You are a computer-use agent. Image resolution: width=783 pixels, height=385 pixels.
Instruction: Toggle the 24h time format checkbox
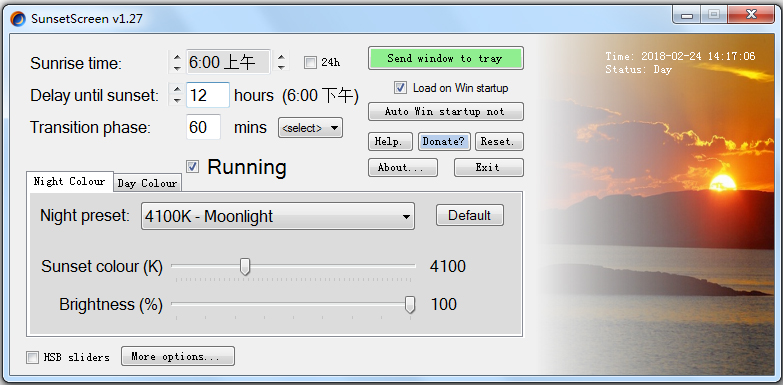(310, 62)
